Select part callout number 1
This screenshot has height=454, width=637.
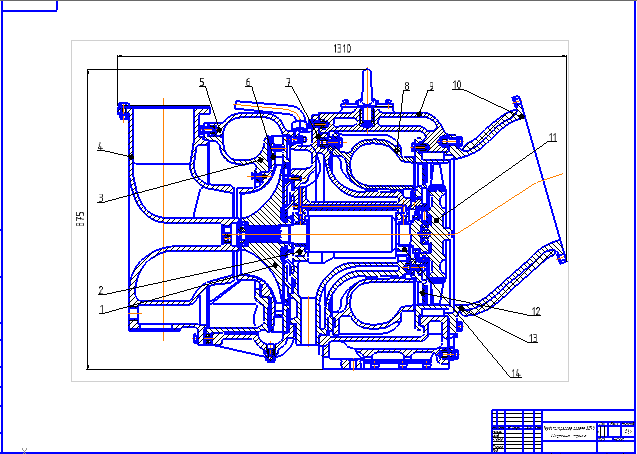100,309
